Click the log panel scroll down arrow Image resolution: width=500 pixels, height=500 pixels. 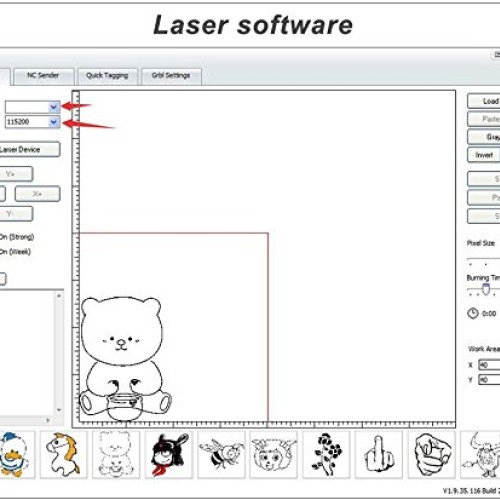59,410
